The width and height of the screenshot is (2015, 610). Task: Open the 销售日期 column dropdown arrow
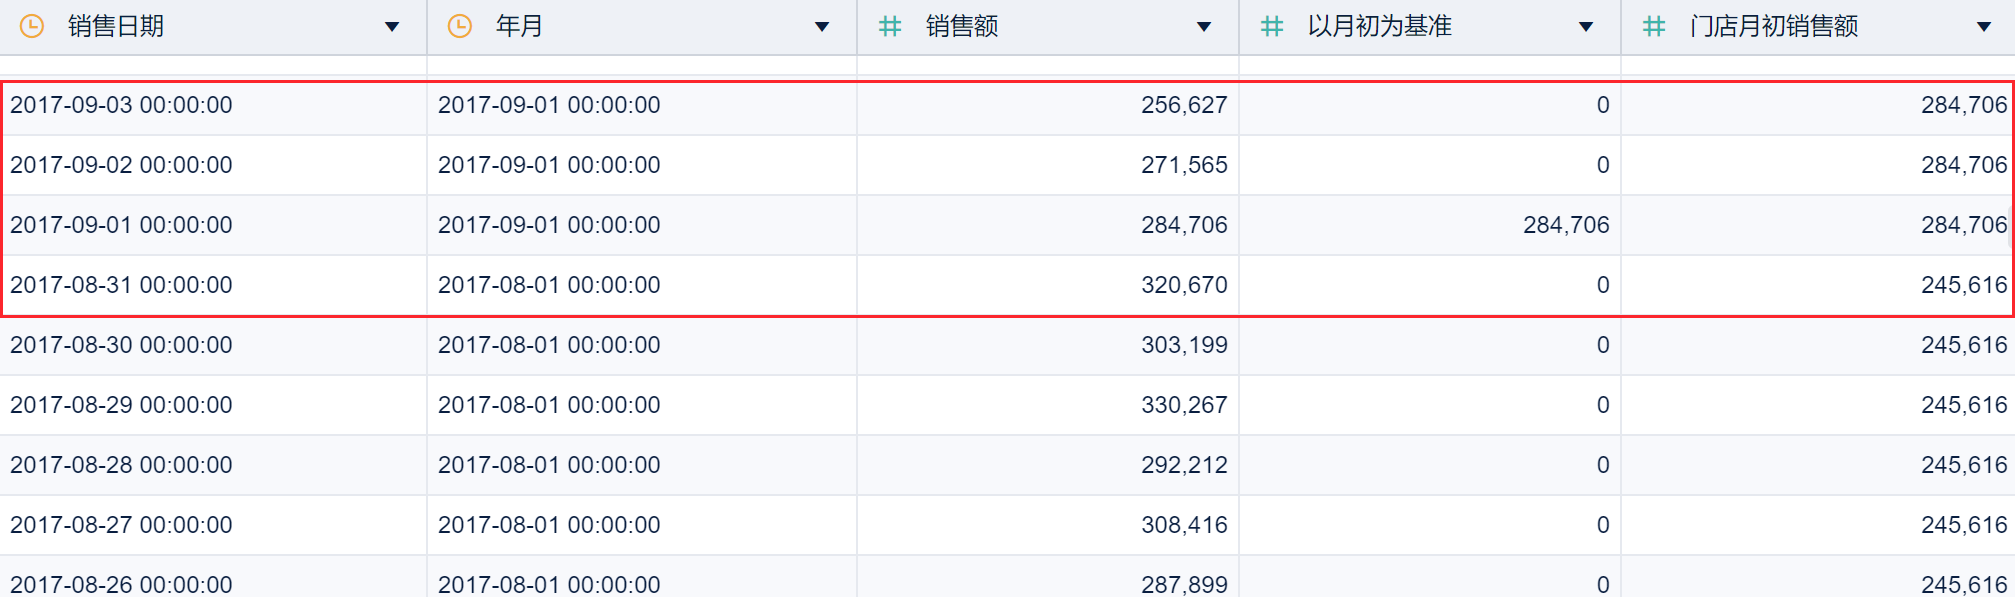(392, 27)
